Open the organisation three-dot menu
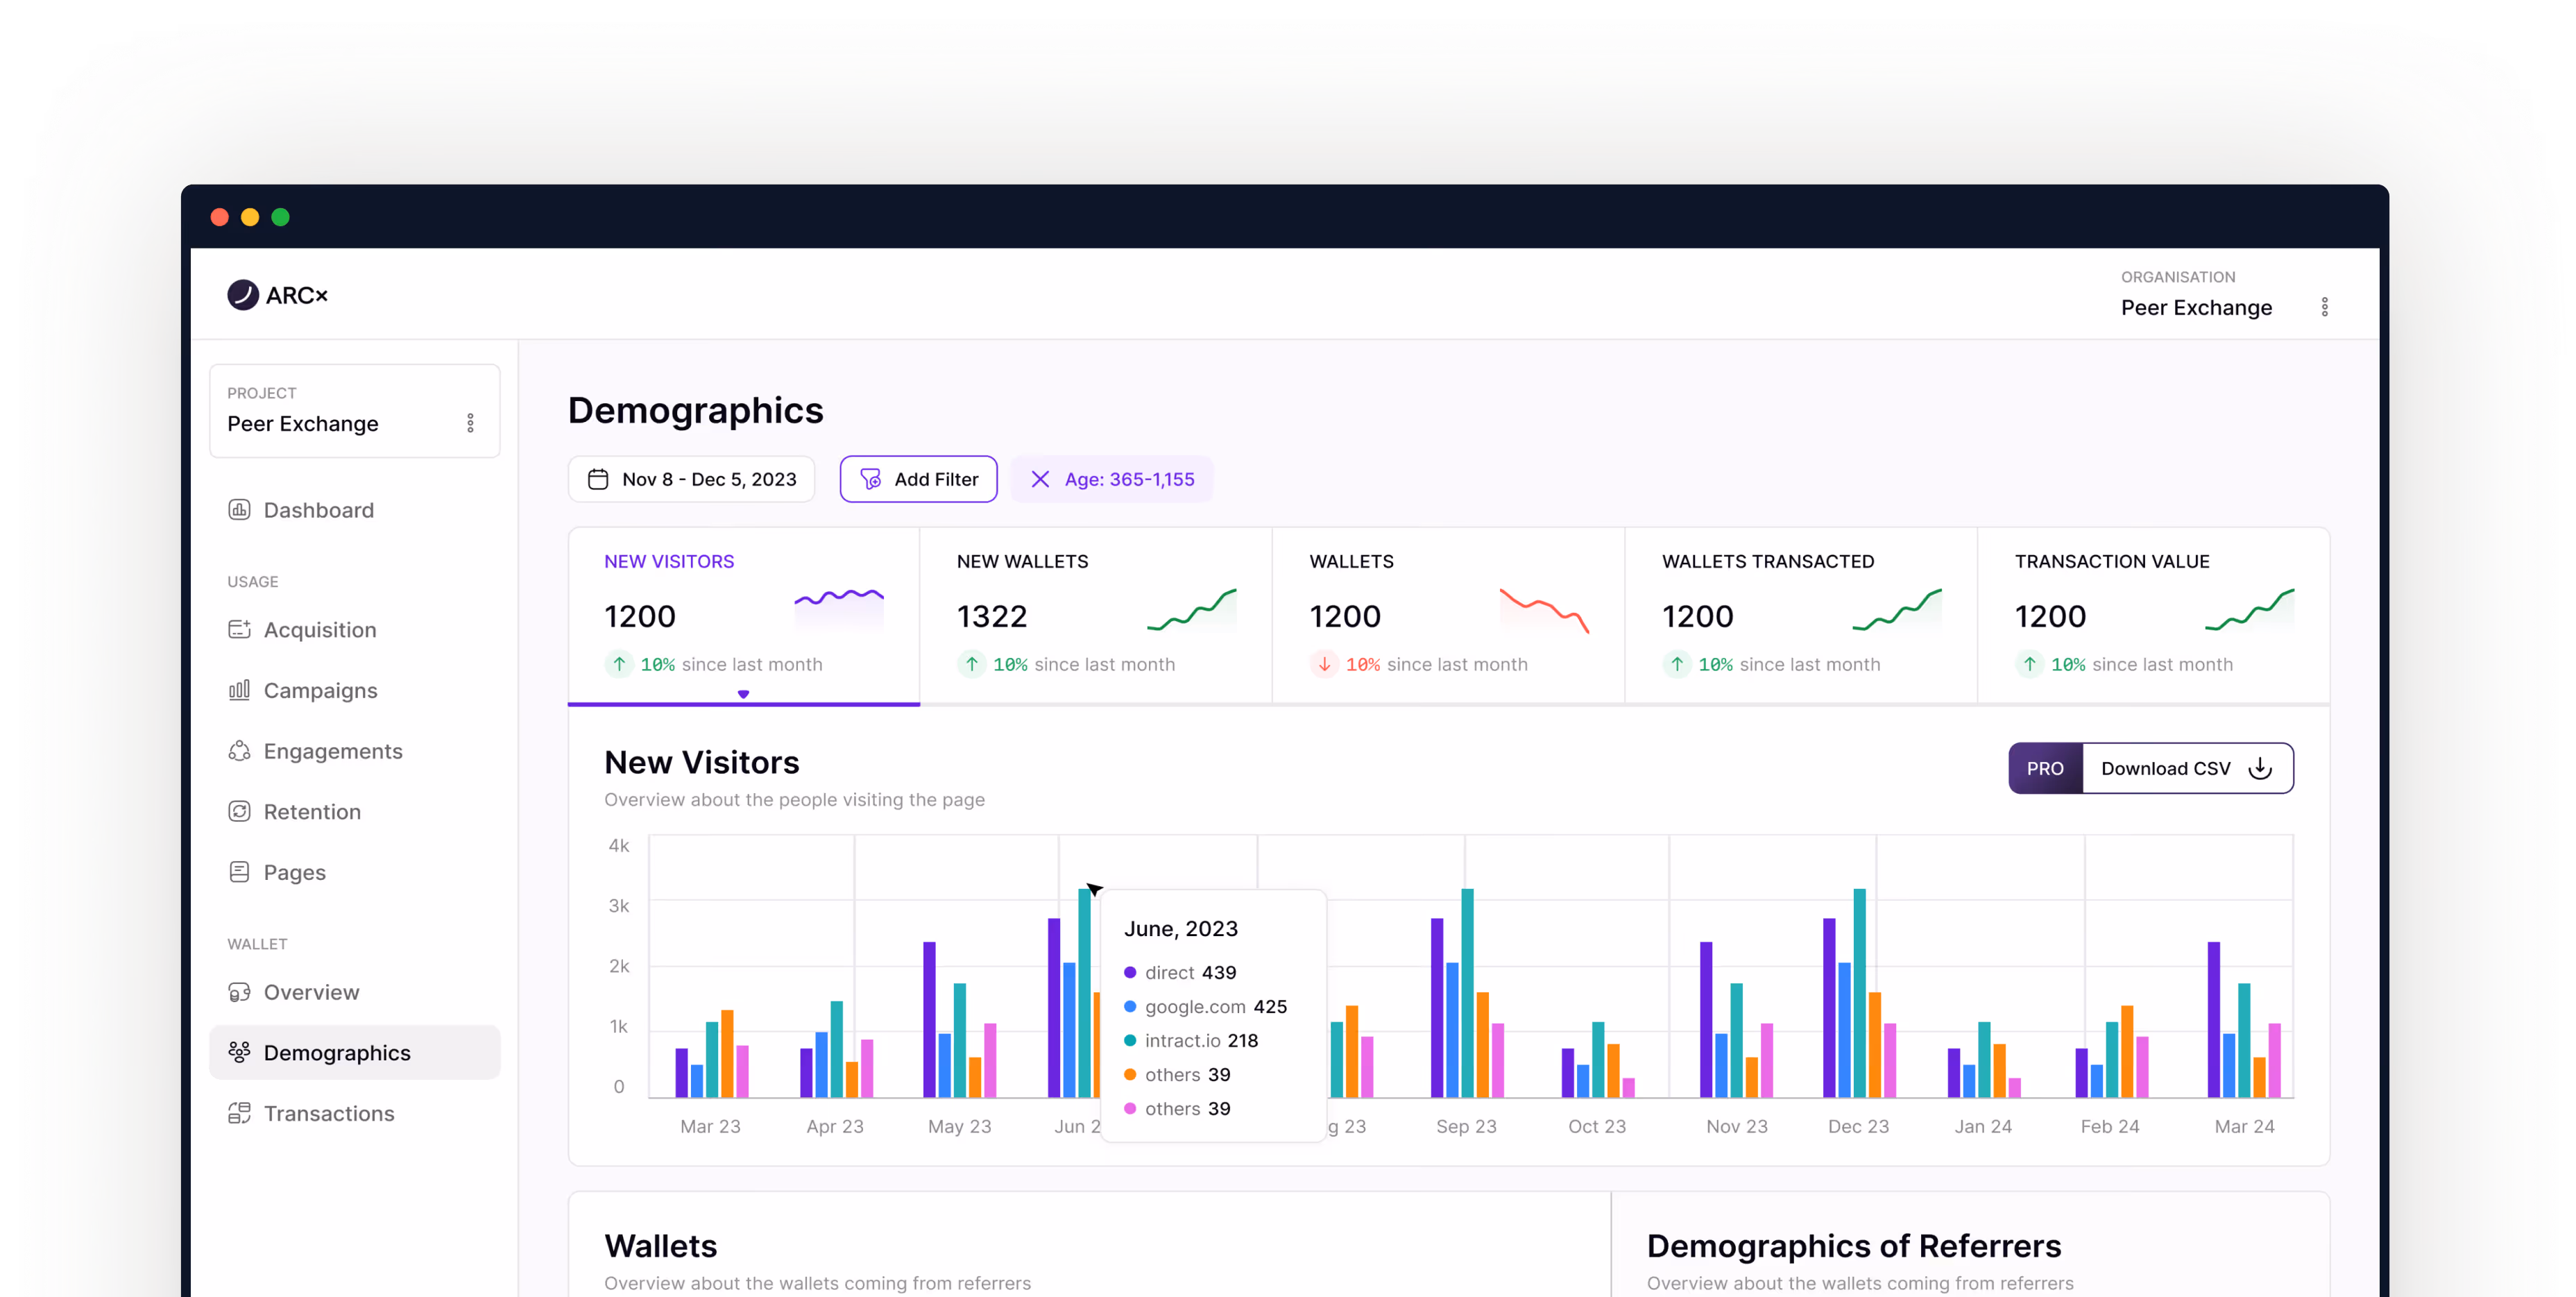2576x1297 pixels. point(2324,307)
